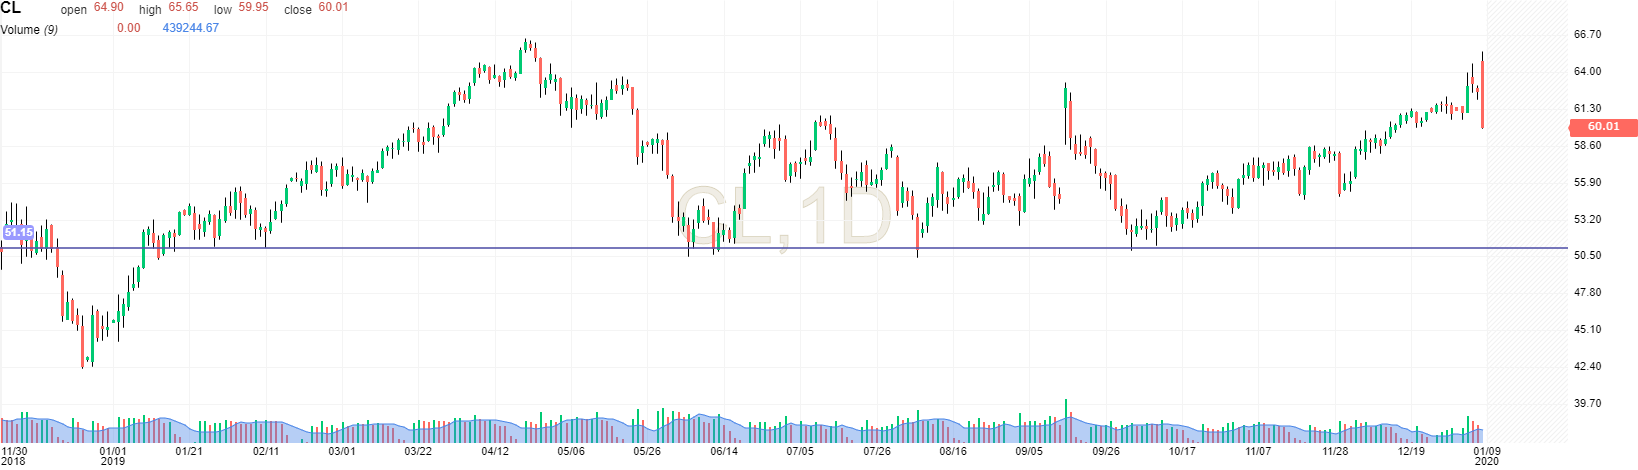Click the CL,1D watermark text
Viewport: 1638px width, 470px height.
[x=781, y=217]
